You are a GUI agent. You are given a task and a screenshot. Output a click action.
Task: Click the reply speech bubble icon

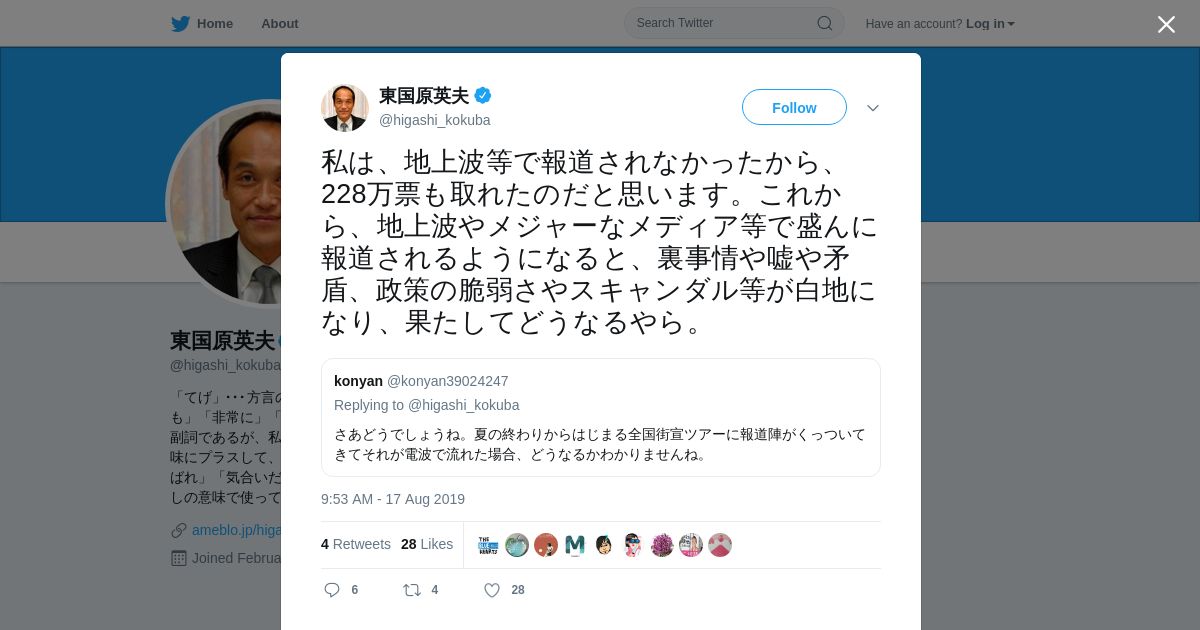[332, 590]
